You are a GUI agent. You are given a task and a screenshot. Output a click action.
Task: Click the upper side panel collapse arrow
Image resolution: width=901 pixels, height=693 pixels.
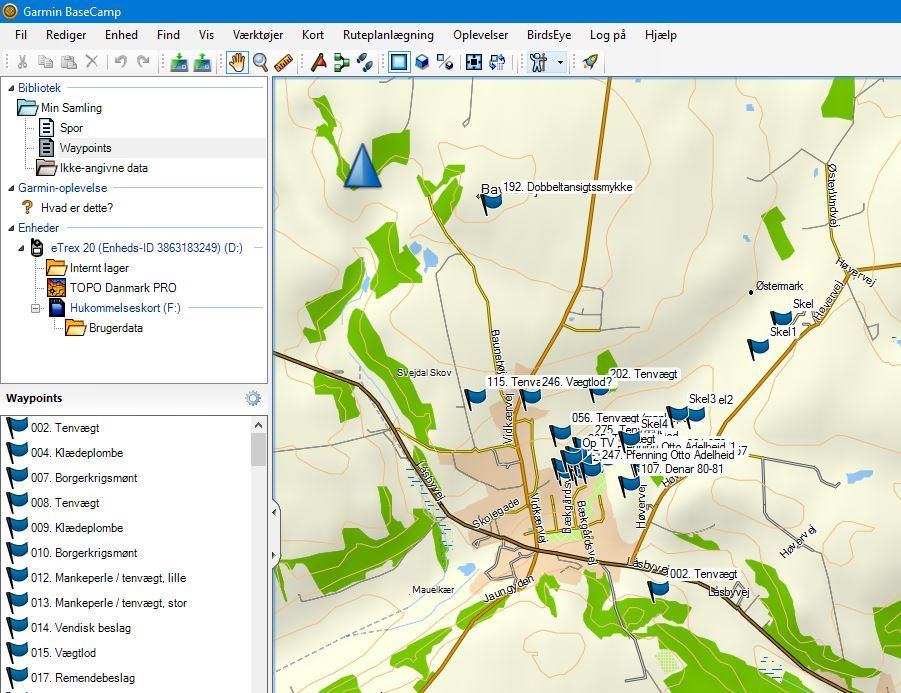[x=274, y=511]
